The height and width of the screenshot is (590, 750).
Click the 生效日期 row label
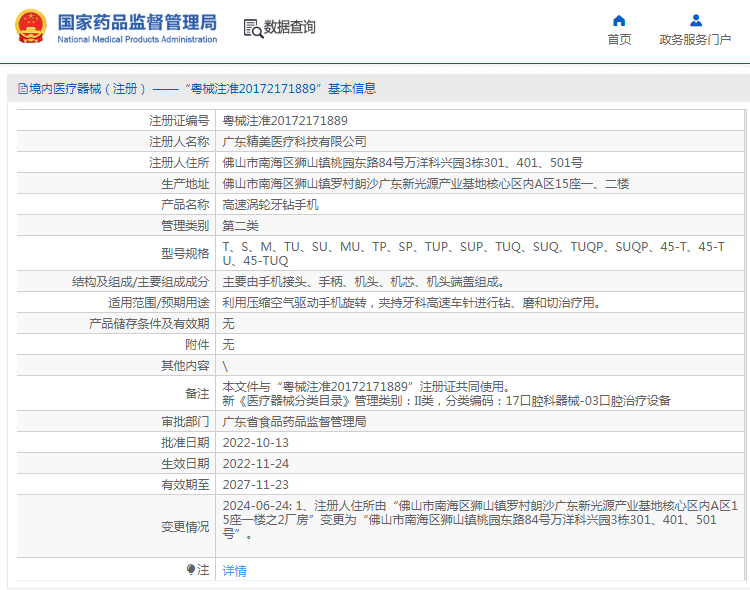[x=185, y=464]
